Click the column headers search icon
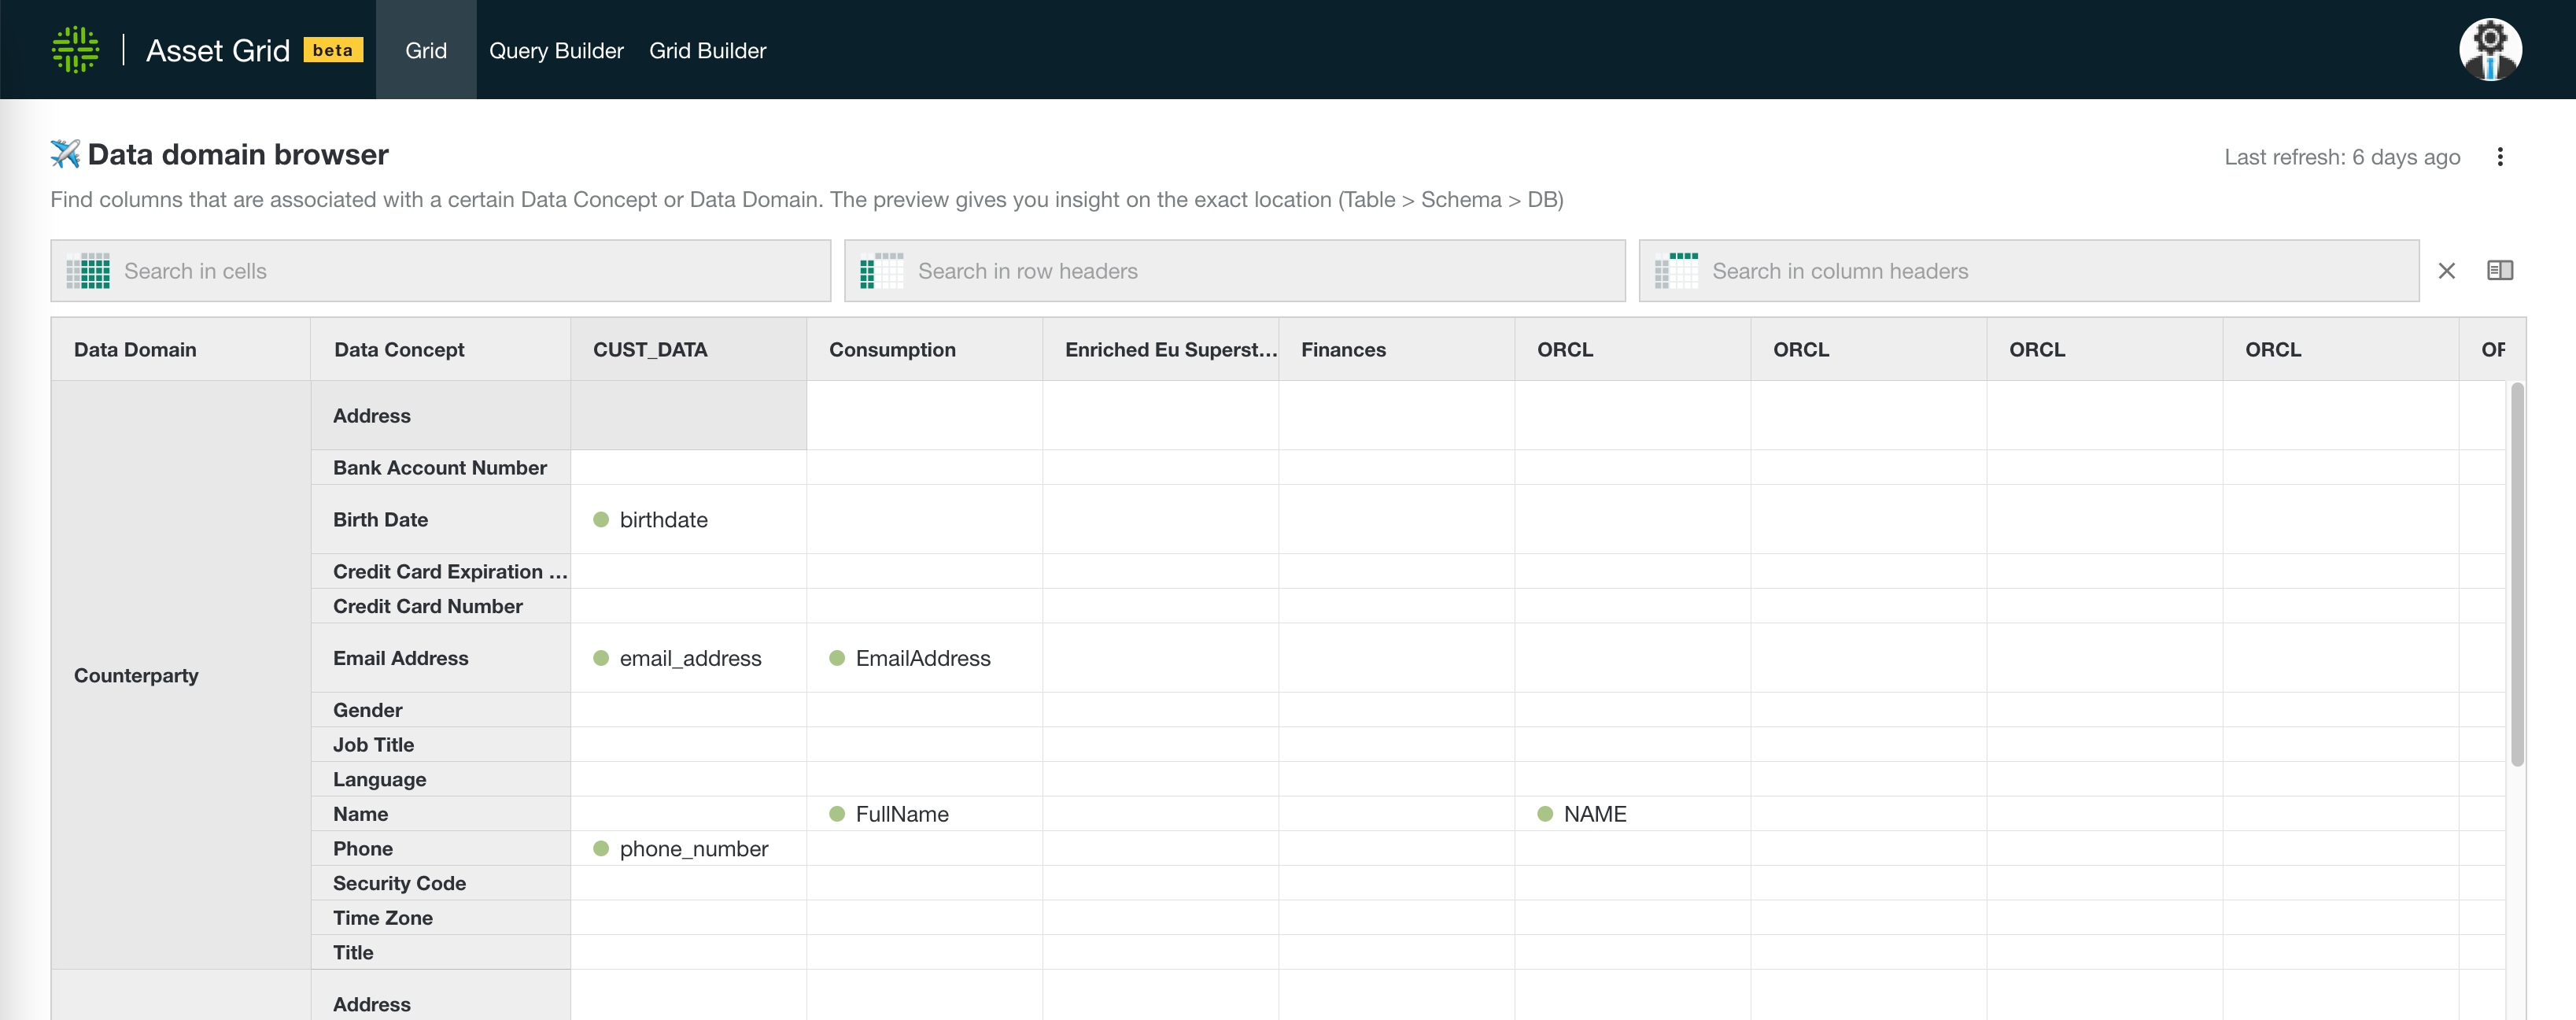Screen dimensions: 2576x1020 [1678, 270]
